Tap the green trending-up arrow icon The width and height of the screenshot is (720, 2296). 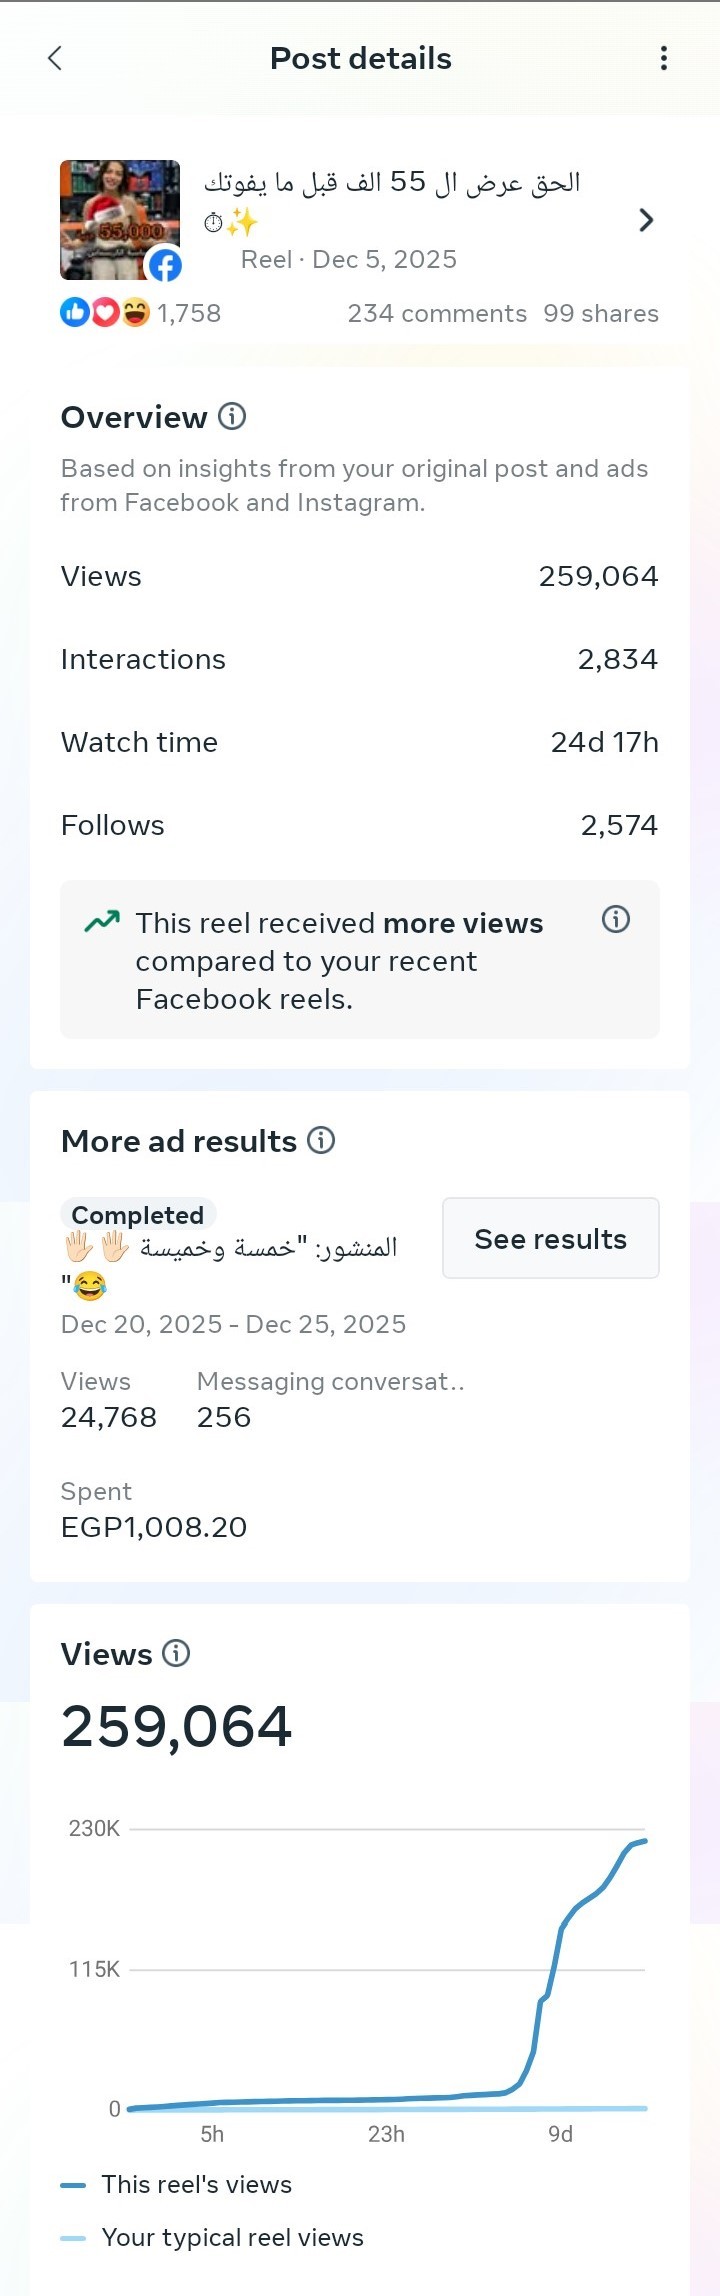tap(102, 921)
